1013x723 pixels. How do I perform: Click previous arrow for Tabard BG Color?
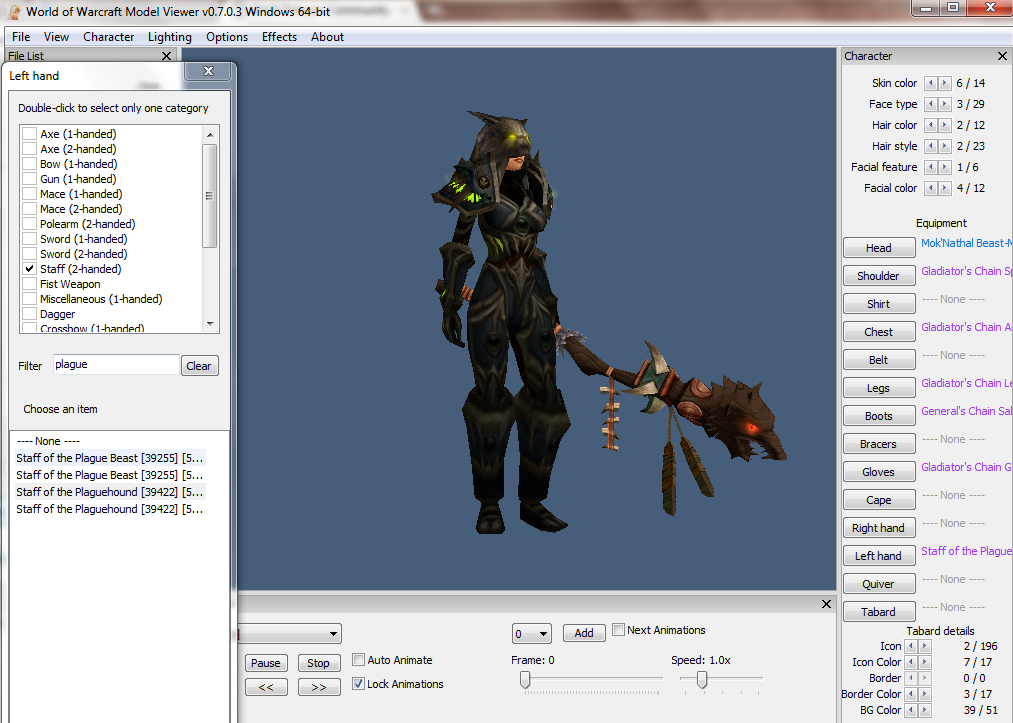(910, 710)
